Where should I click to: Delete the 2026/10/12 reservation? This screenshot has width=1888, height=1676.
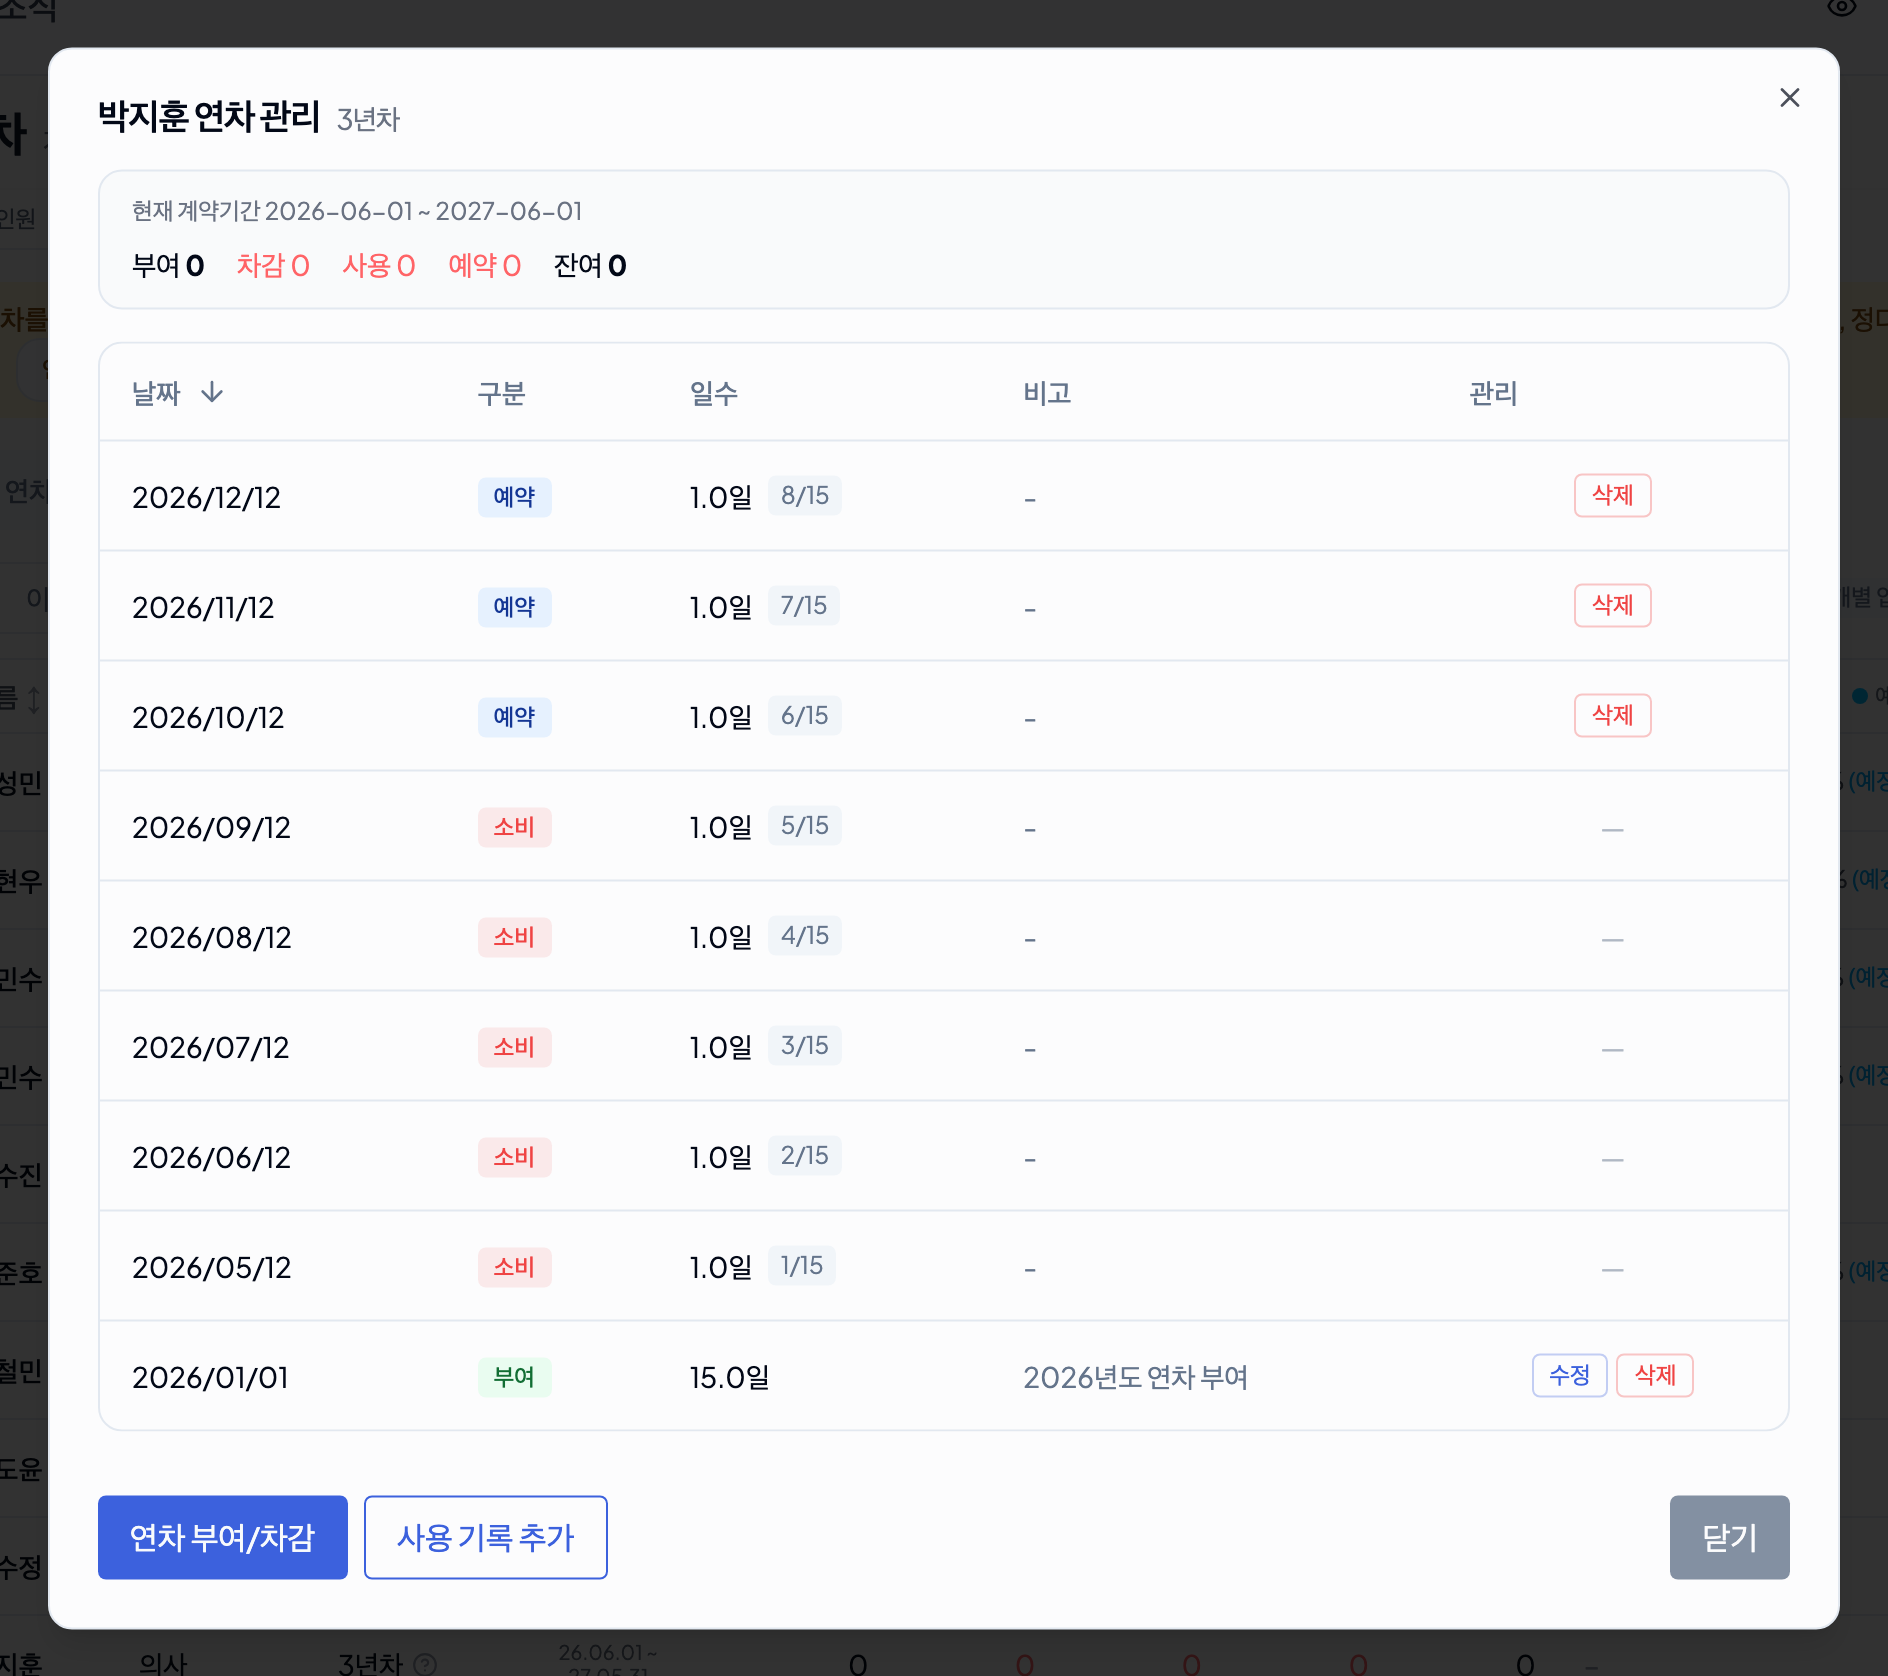[1612, 716]
